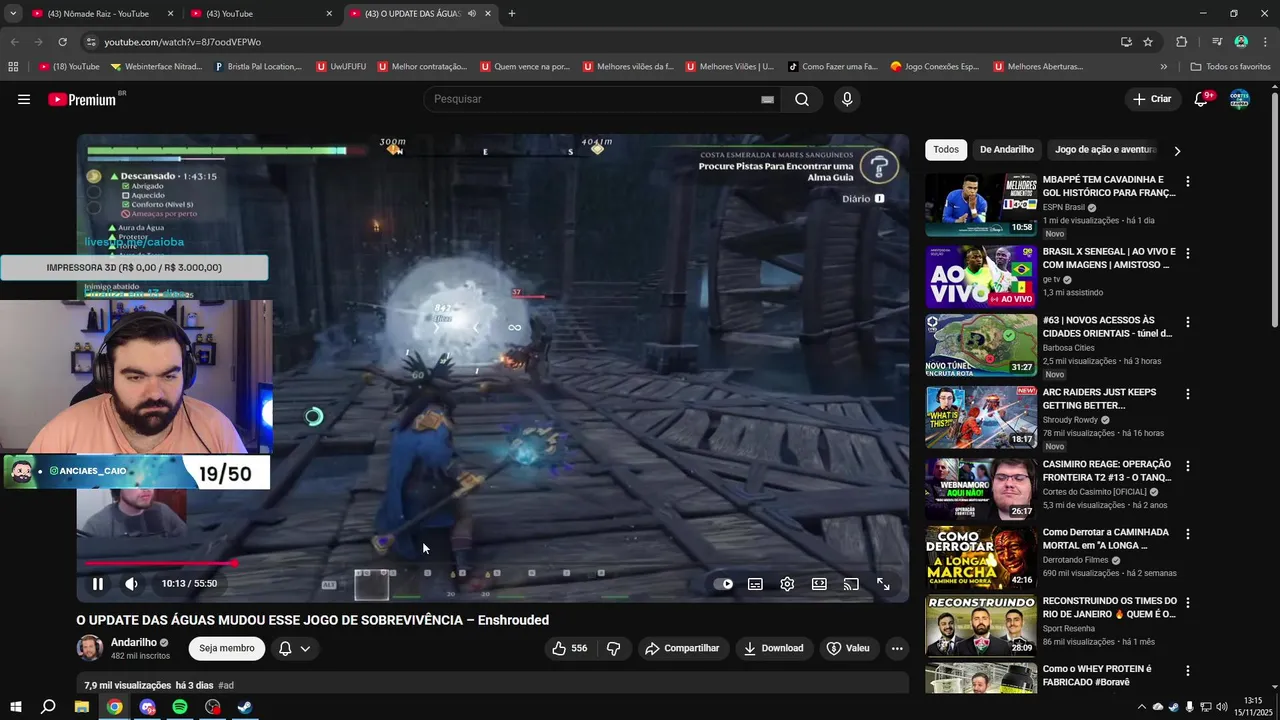Cast video to a TV

tap(851, 584)
